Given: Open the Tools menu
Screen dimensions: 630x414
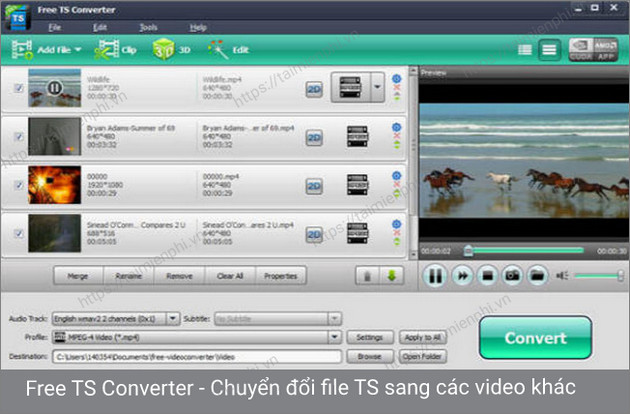Looking at the screenshot, I should (x=148, y=27).
